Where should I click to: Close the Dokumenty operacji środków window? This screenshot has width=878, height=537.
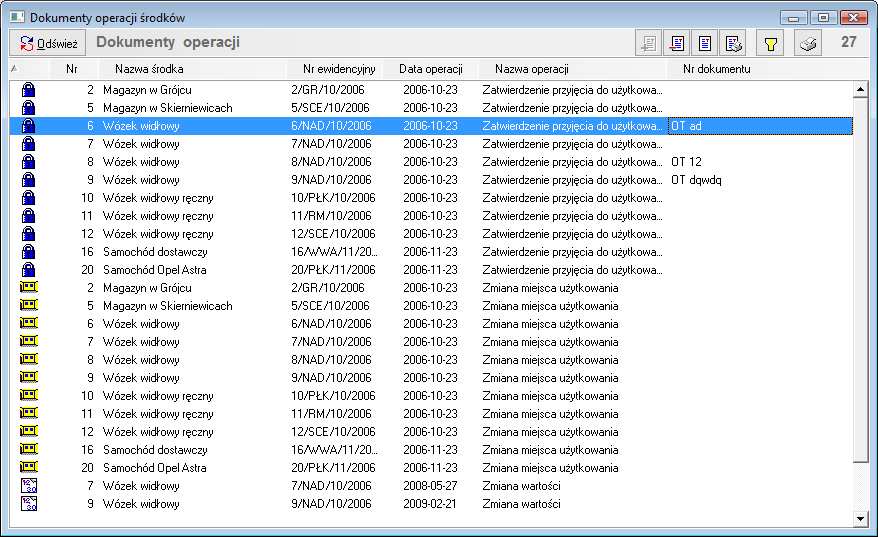pyautogui.click(x=853, y=17)
